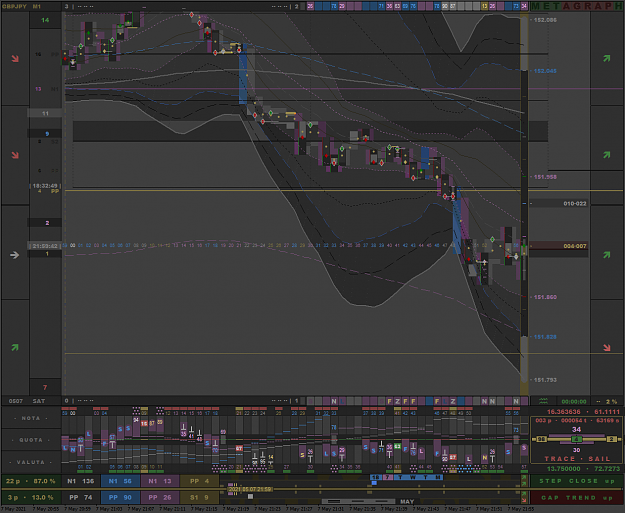The image size is (625, 513).
Task: Click the 152.086 price label
Action: (545, 20)
